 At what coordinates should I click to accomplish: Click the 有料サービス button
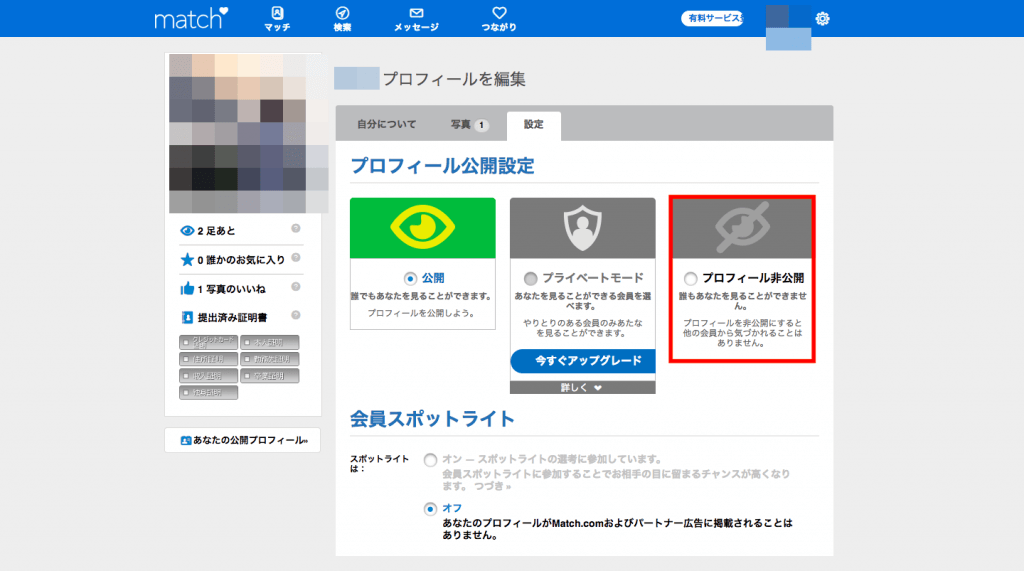712,18
